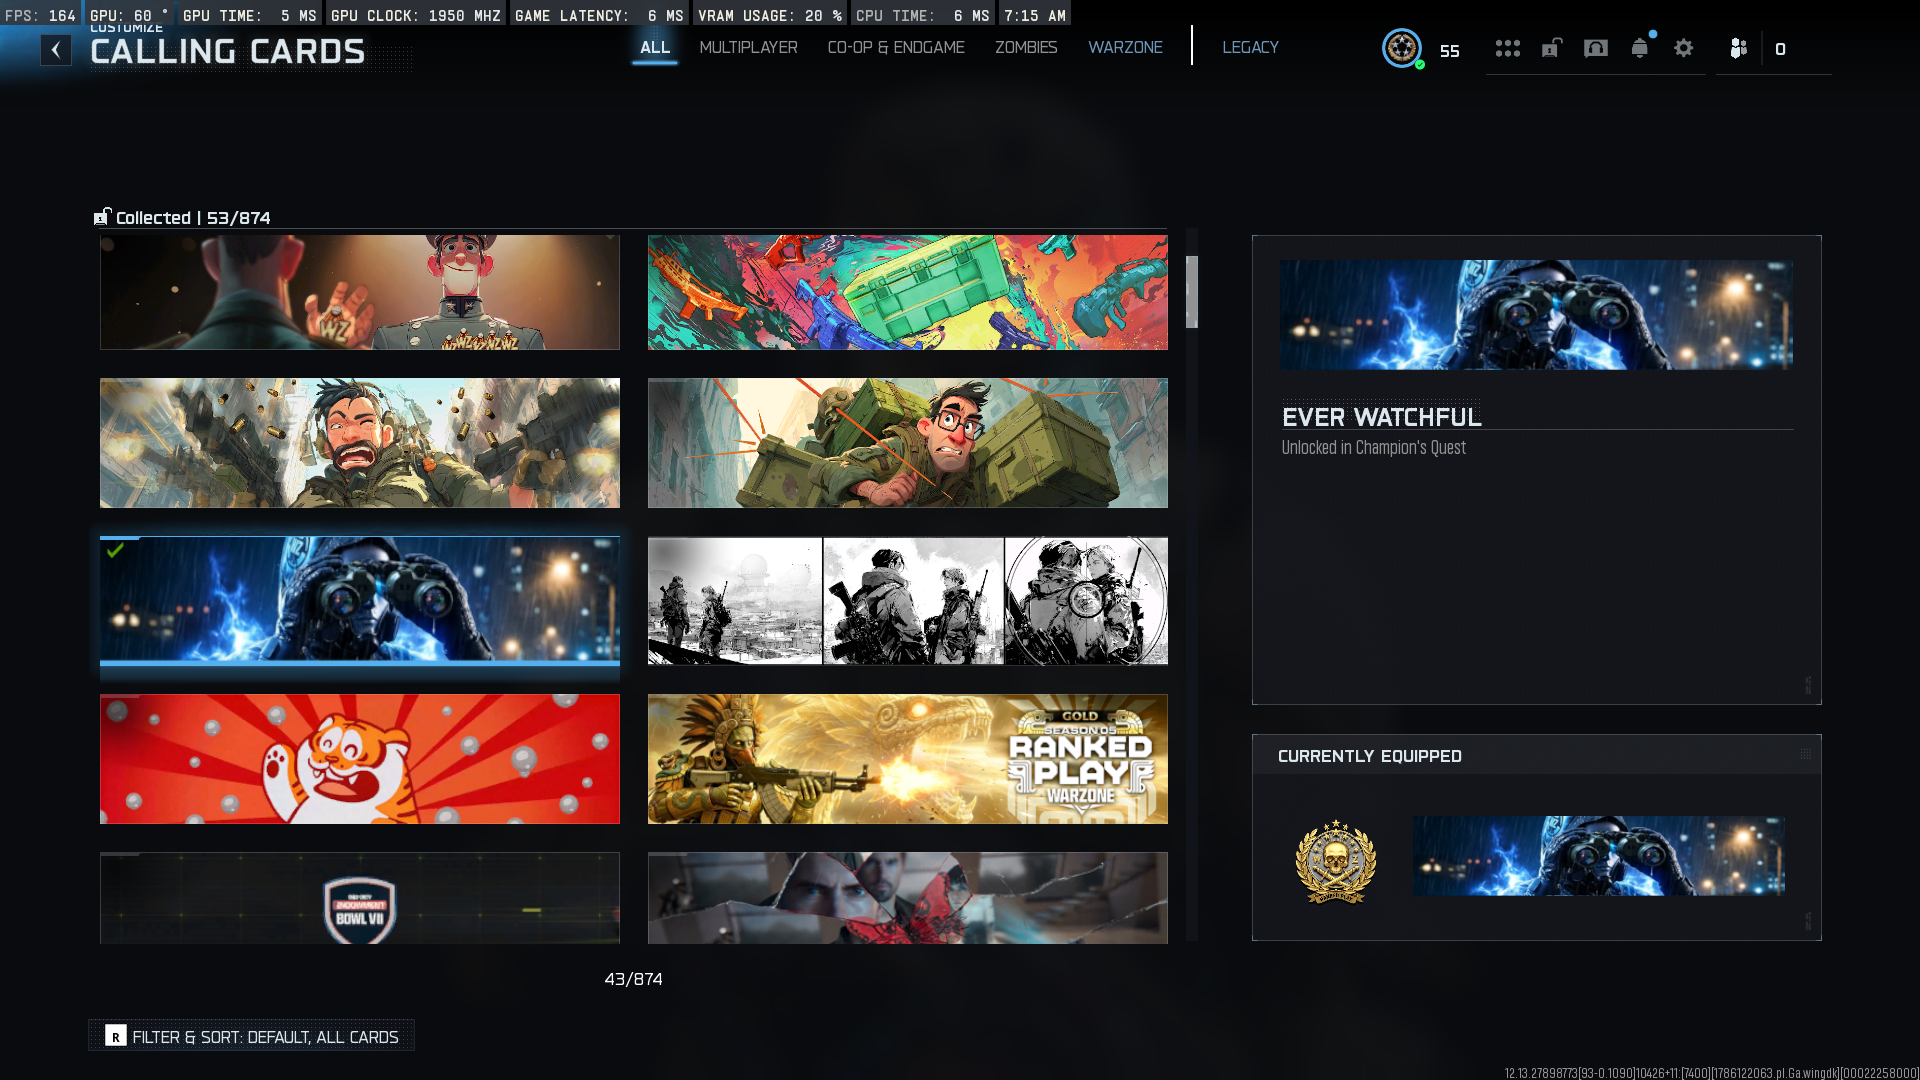Click the 43/874 position counter
The height and width of the screenshot is (1080, 1920).
point(633,979)
